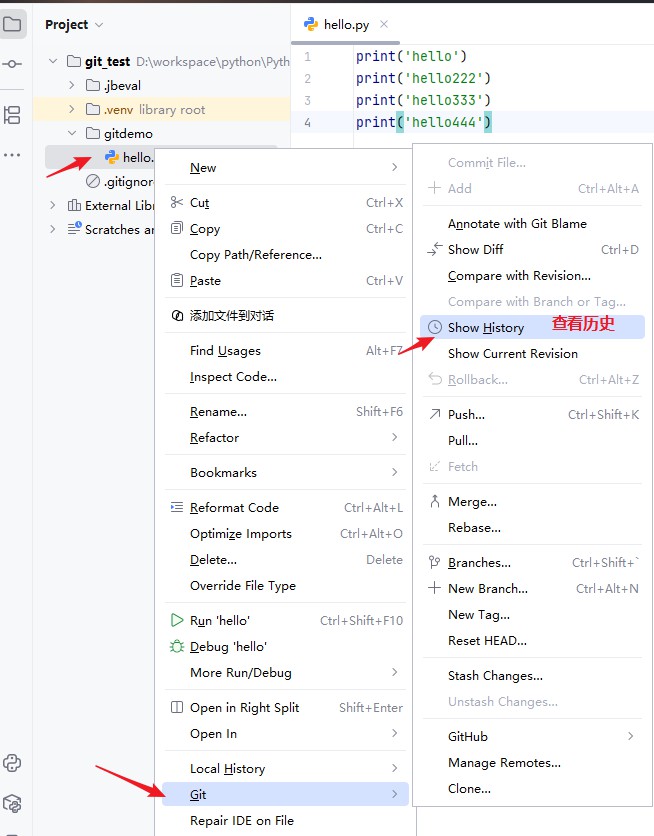
Task: Open the GitHub submenu arrow
Action: [x=631, y=736]
